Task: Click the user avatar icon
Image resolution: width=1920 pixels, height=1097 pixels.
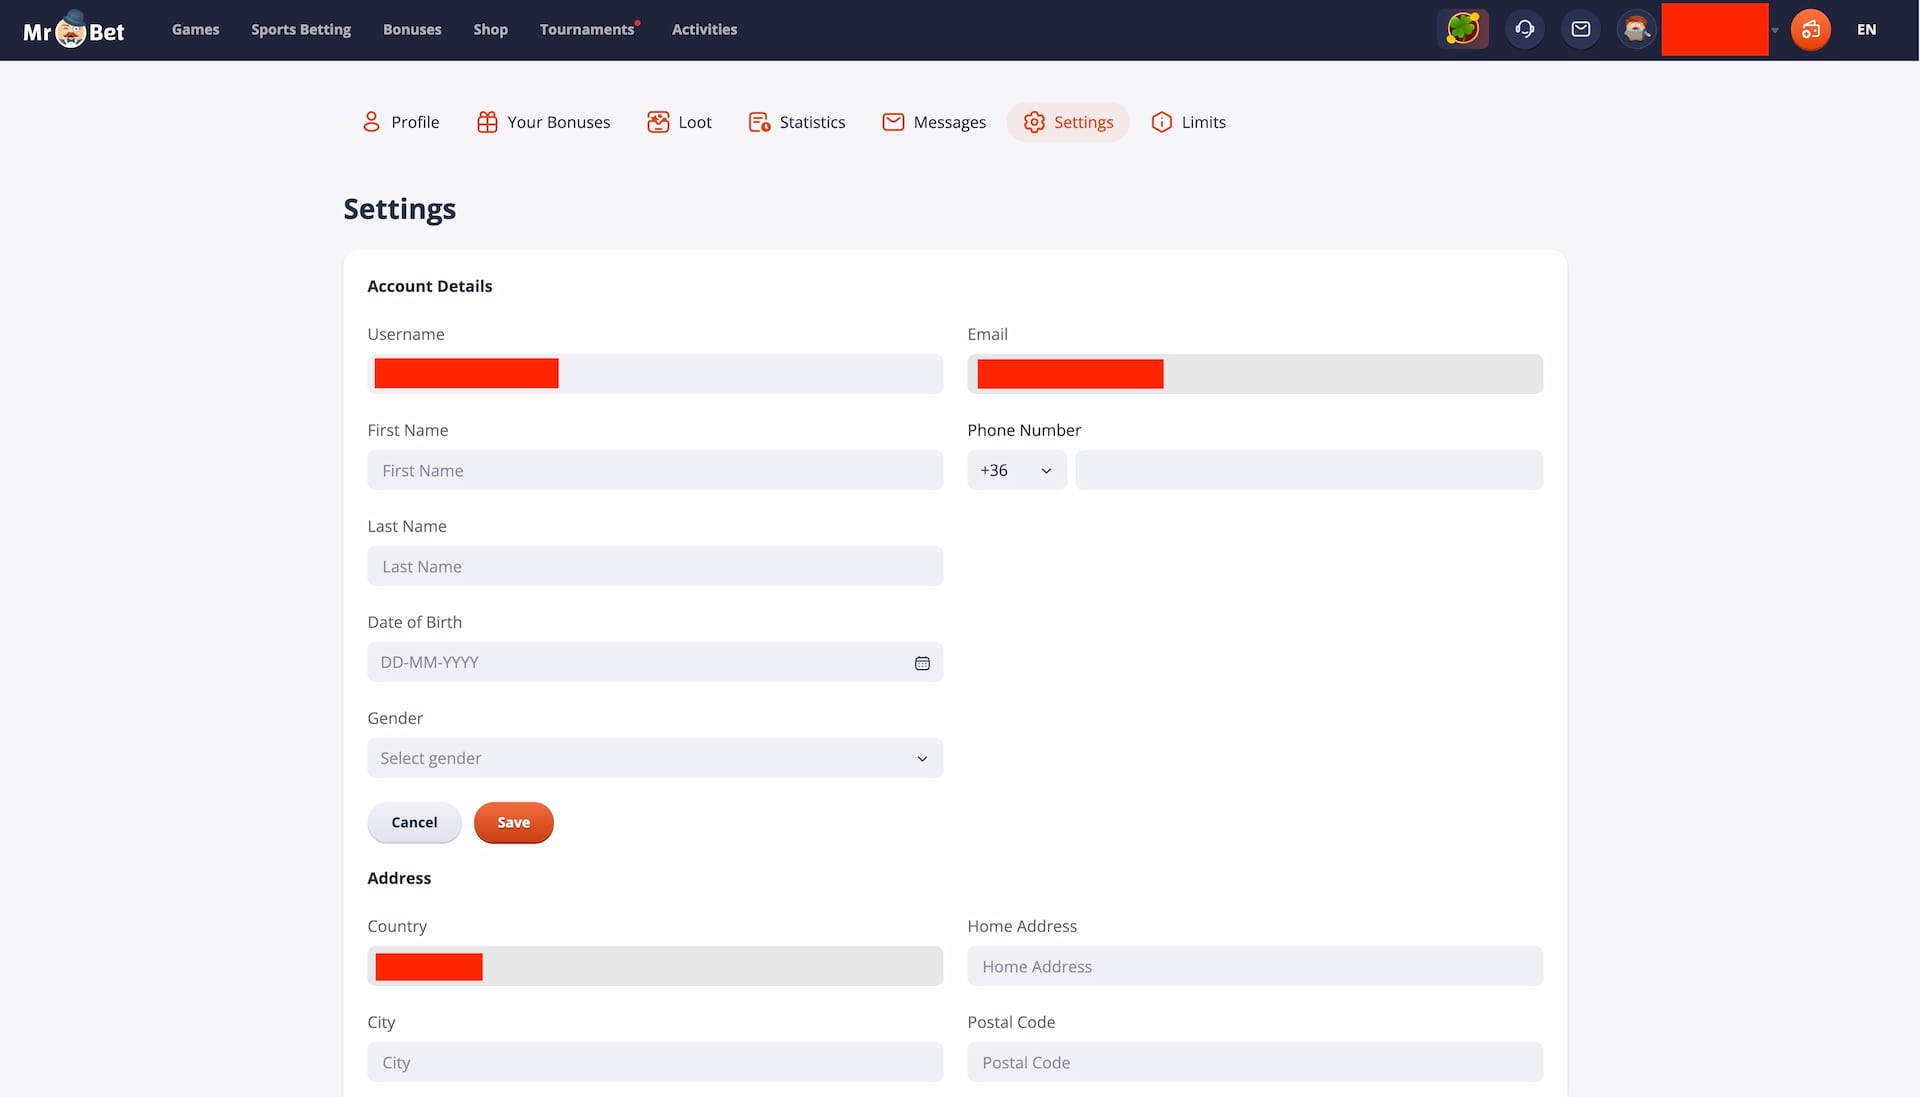Action: tap(1636, 29)
